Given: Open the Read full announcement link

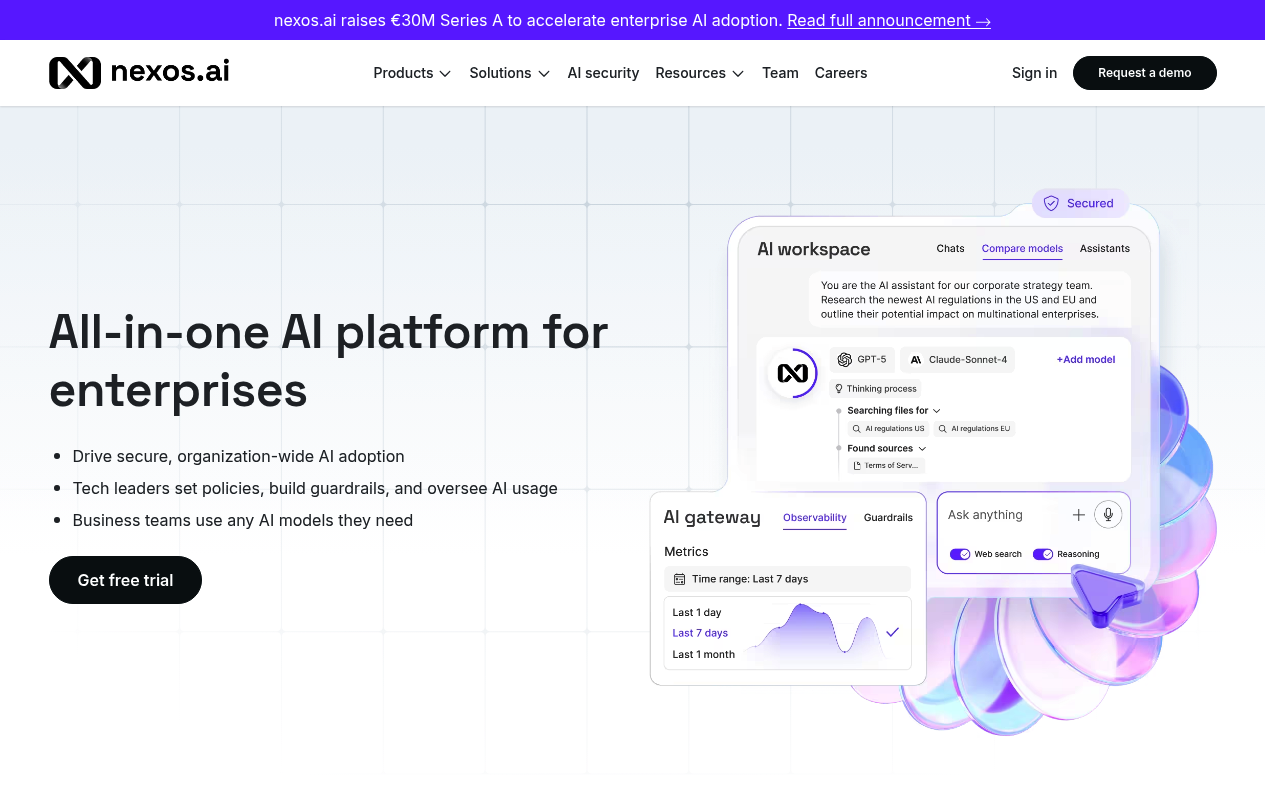Looking at the screenshot, I should pyautogui.click(x=888, y=20).
